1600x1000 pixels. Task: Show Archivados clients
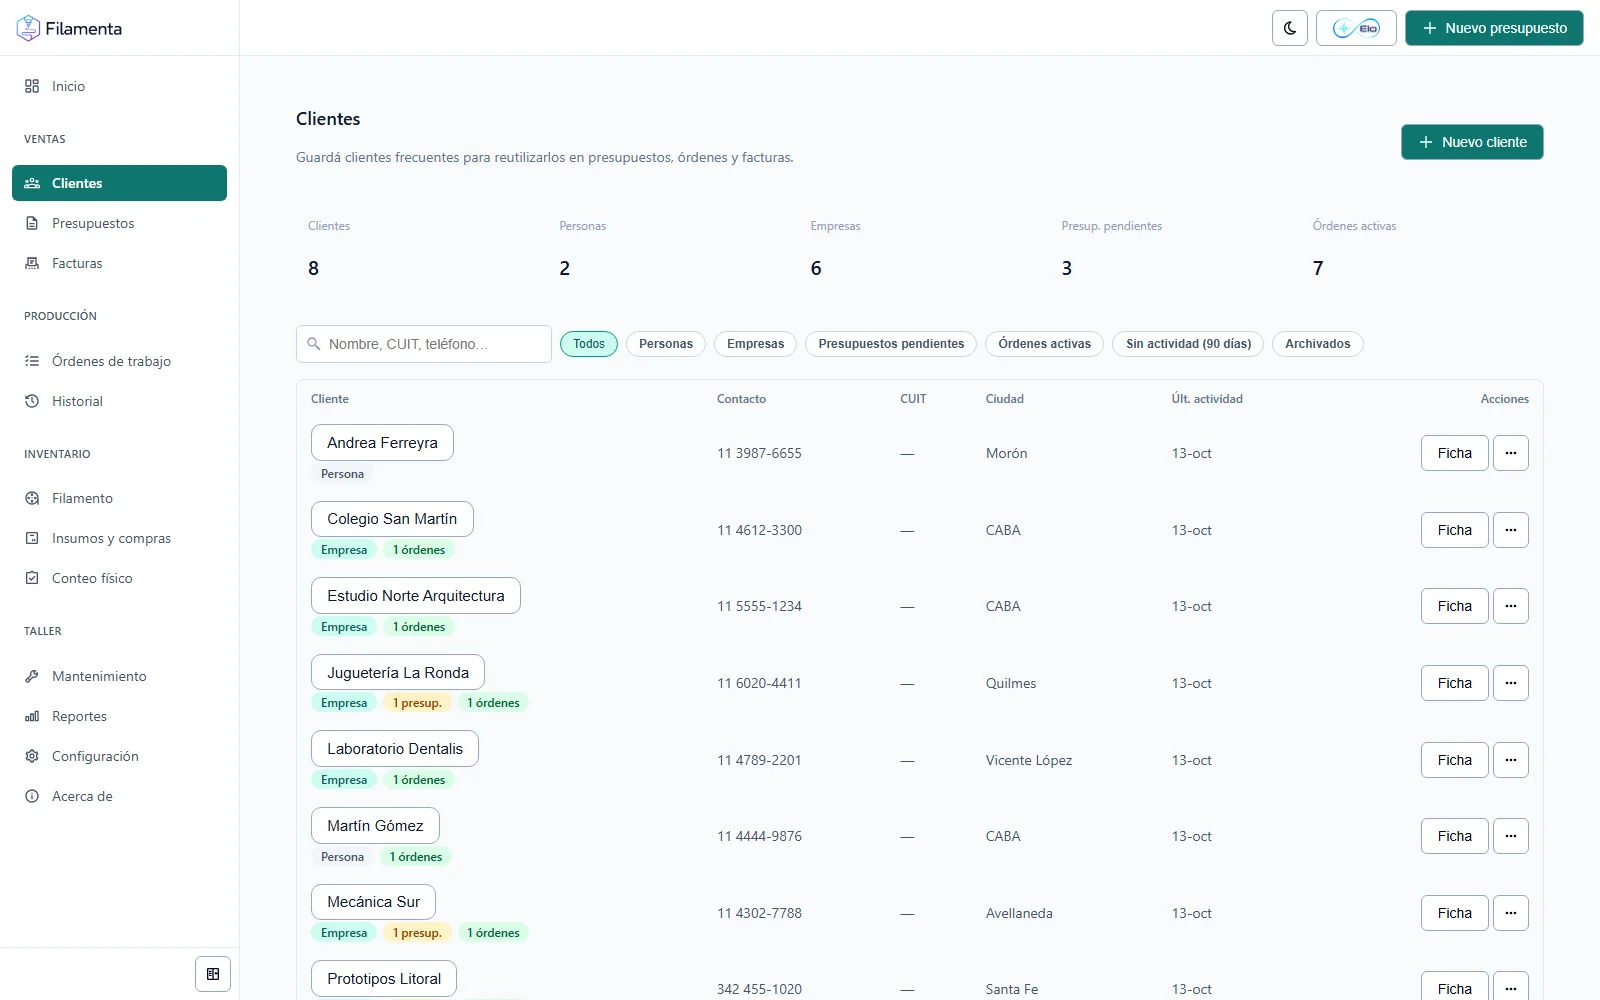[x=1318, y=344]
